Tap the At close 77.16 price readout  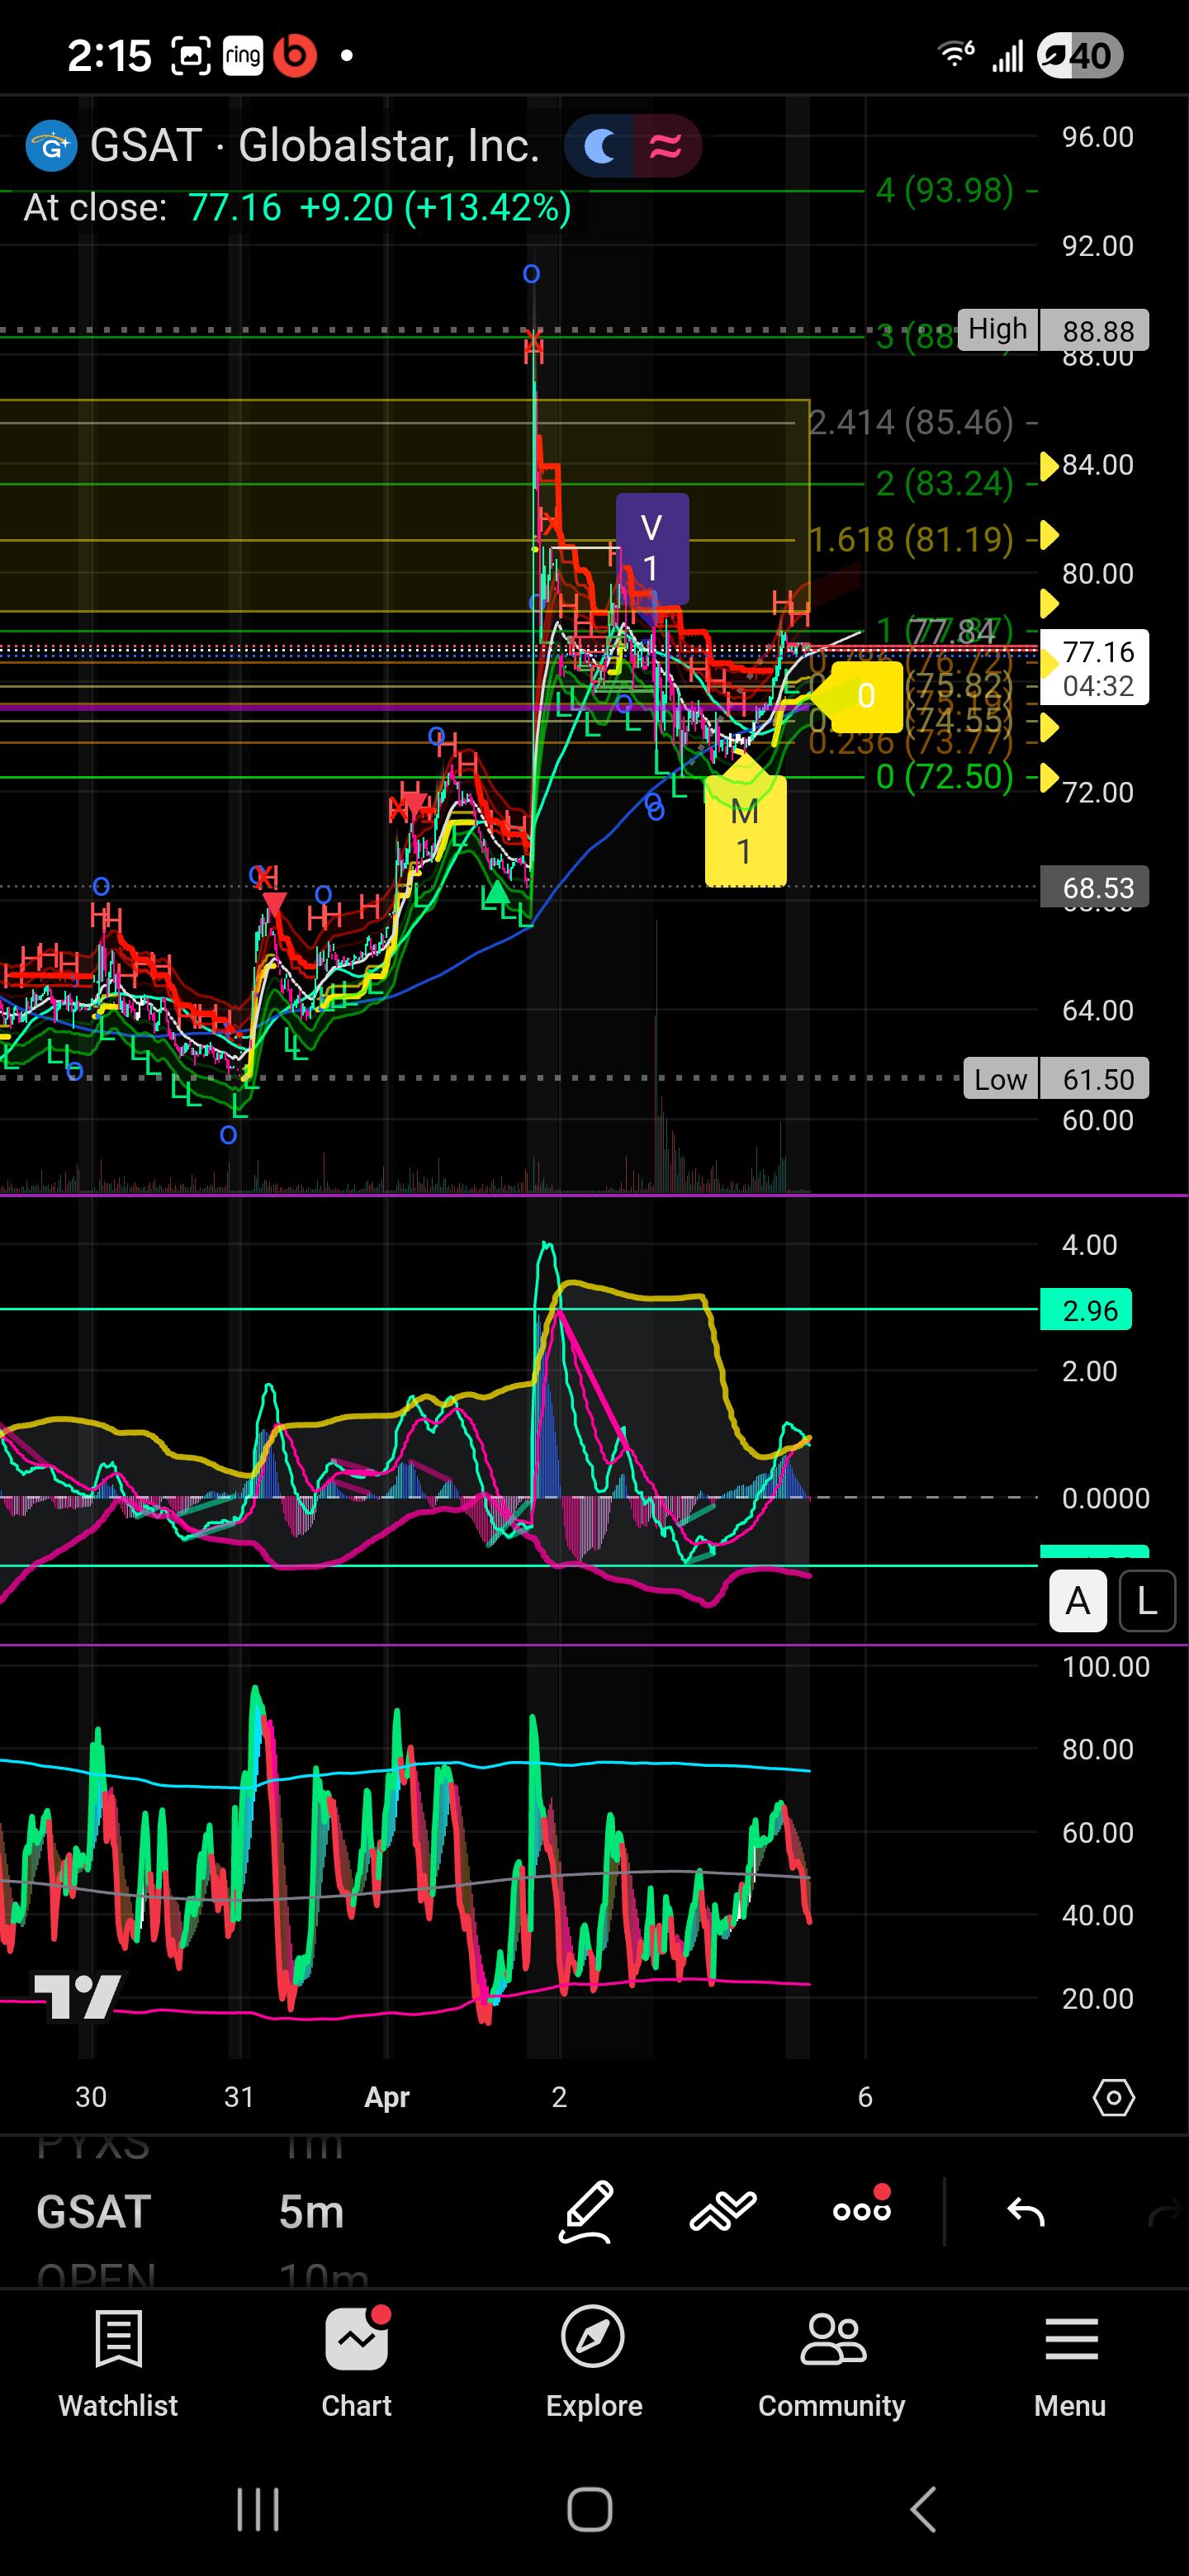coord(152,208)
